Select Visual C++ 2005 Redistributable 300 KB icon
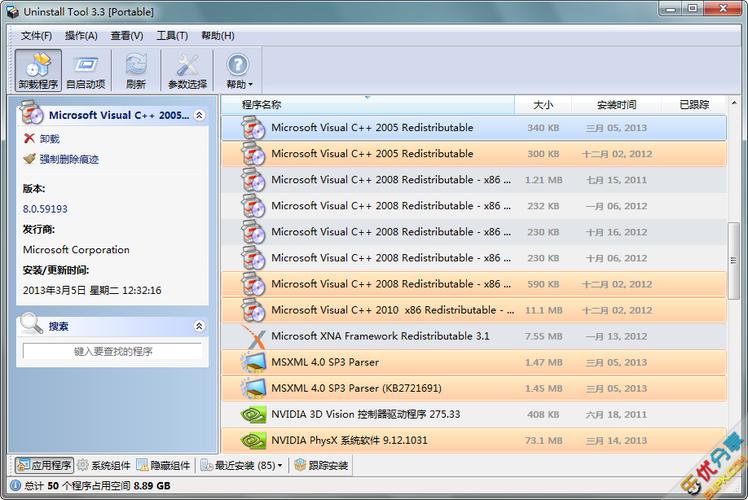Screen dimensions: 748x500 pos(253,154)
